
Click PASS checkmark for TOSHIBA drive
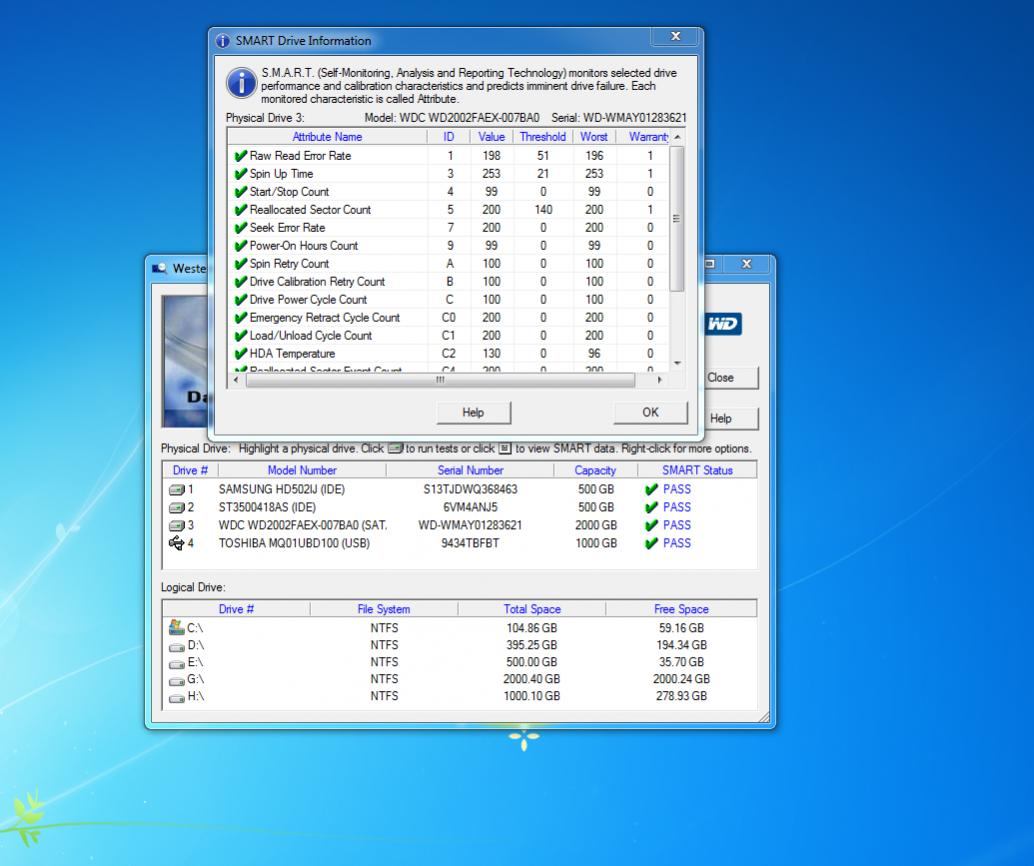click(x=652, y=543)
